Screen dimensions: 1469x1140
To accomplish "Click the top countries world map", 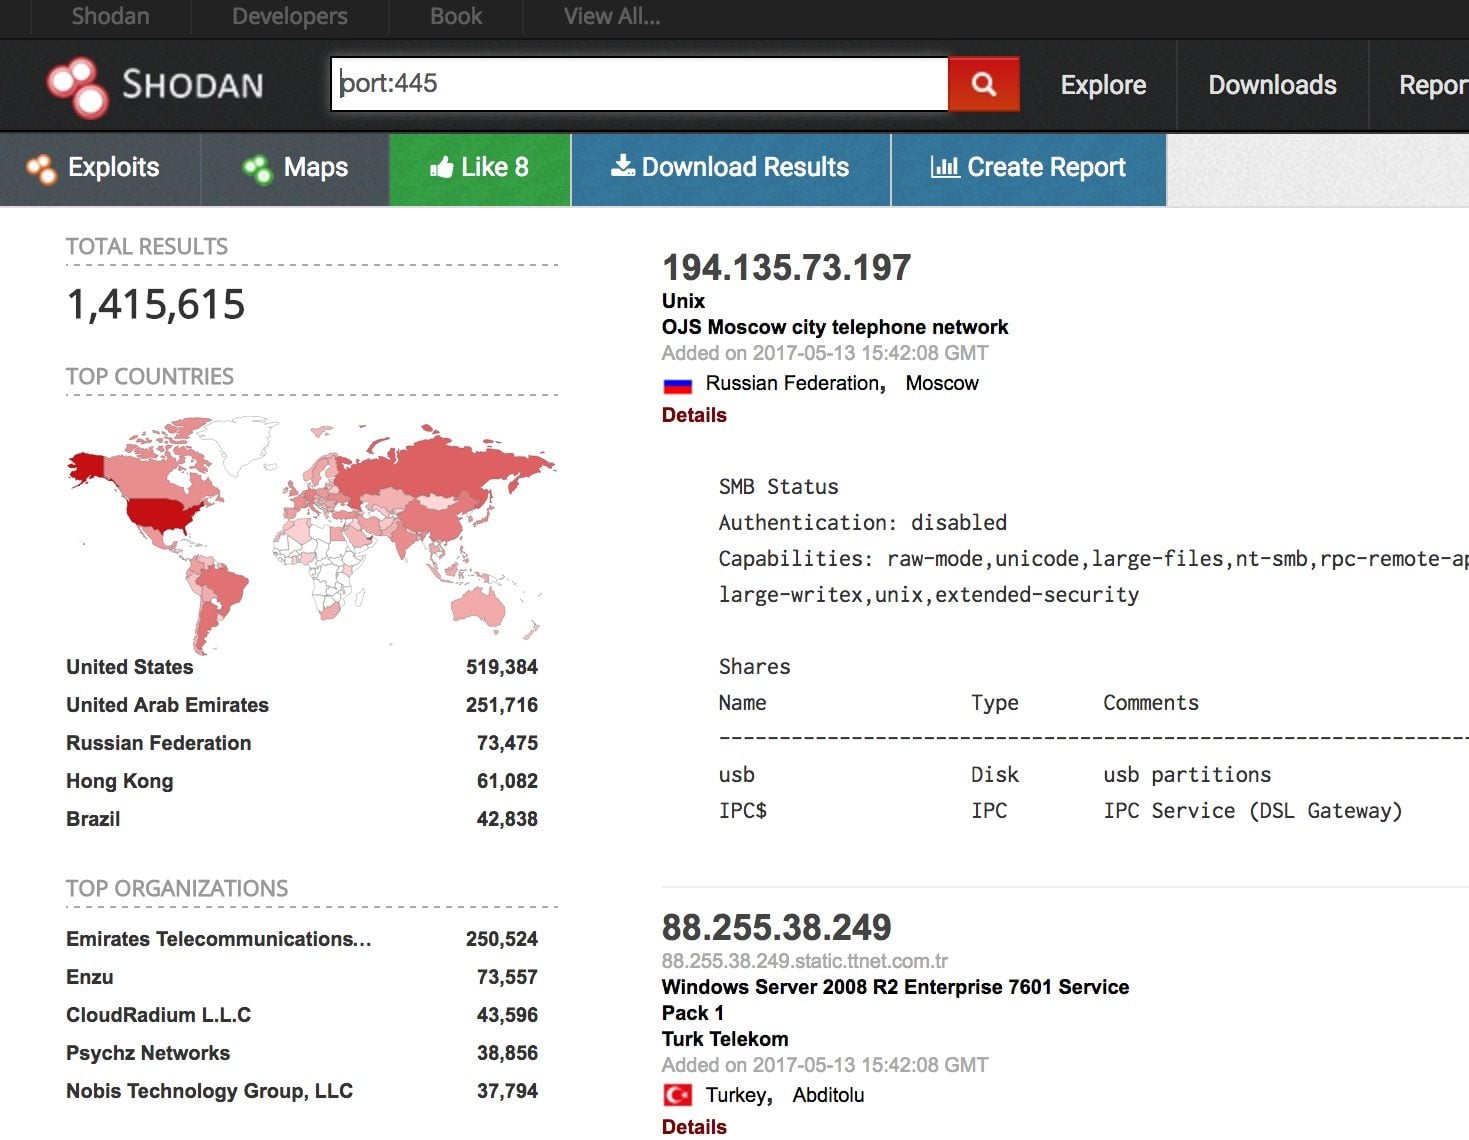I will click(x=310, y=530).
